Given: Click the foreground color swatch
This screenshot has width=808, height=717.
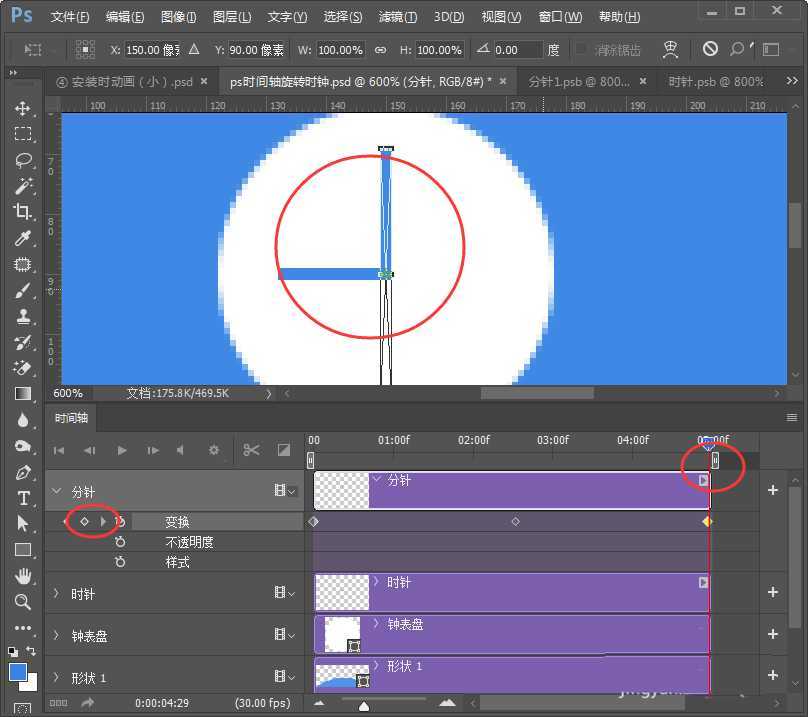Looking at the screenshot, I should pyautogui.click(x=17, y=671).
